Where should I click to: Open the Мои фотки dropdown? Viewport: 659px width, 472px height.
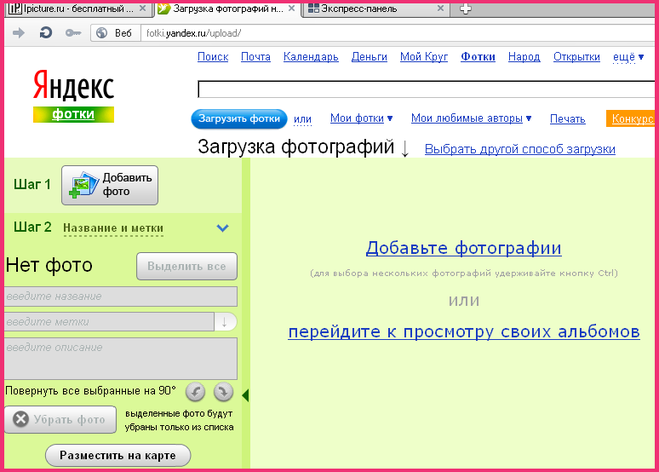(361, 119)
